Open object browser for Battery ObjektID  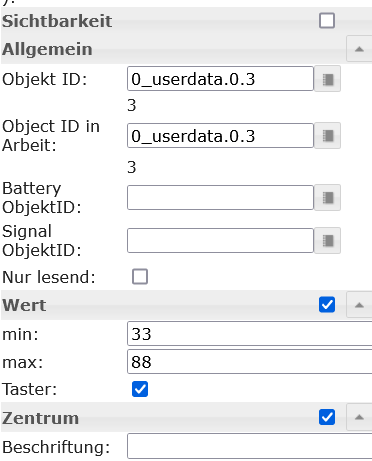pos(327,198)
